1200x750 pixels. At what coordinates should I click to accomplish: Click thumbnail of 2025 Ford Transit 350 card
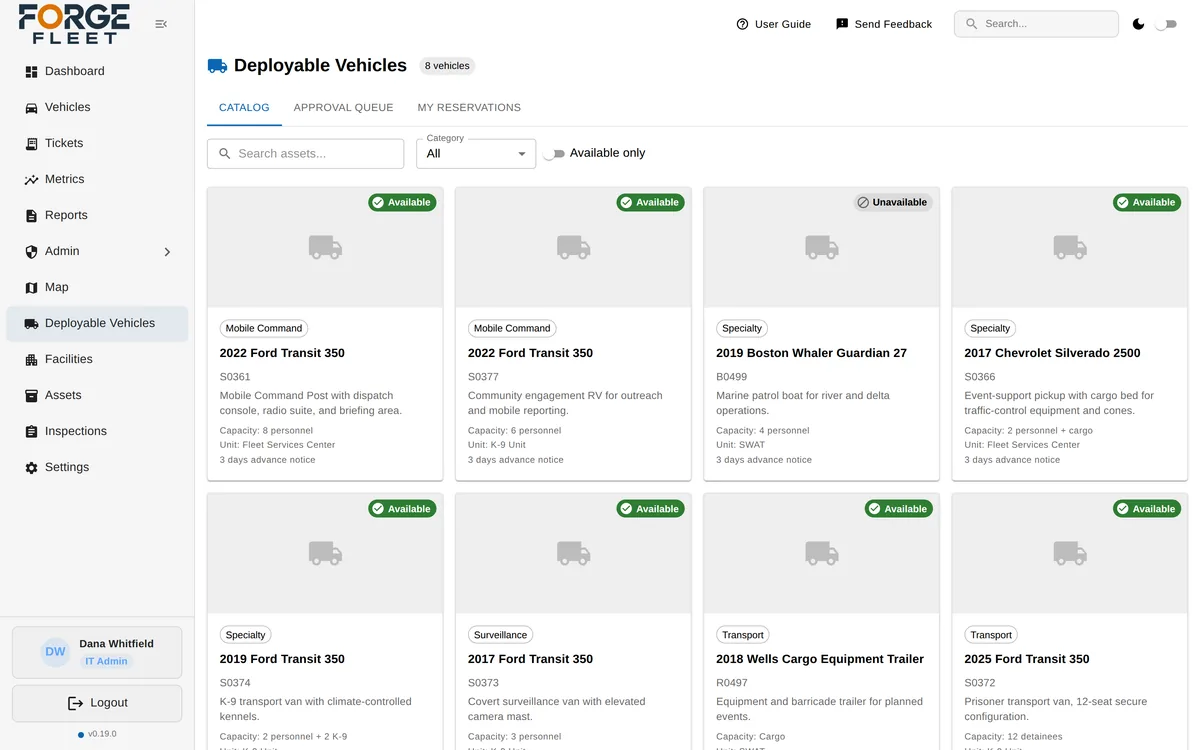pyautogui.click(x=1070, y=553)
